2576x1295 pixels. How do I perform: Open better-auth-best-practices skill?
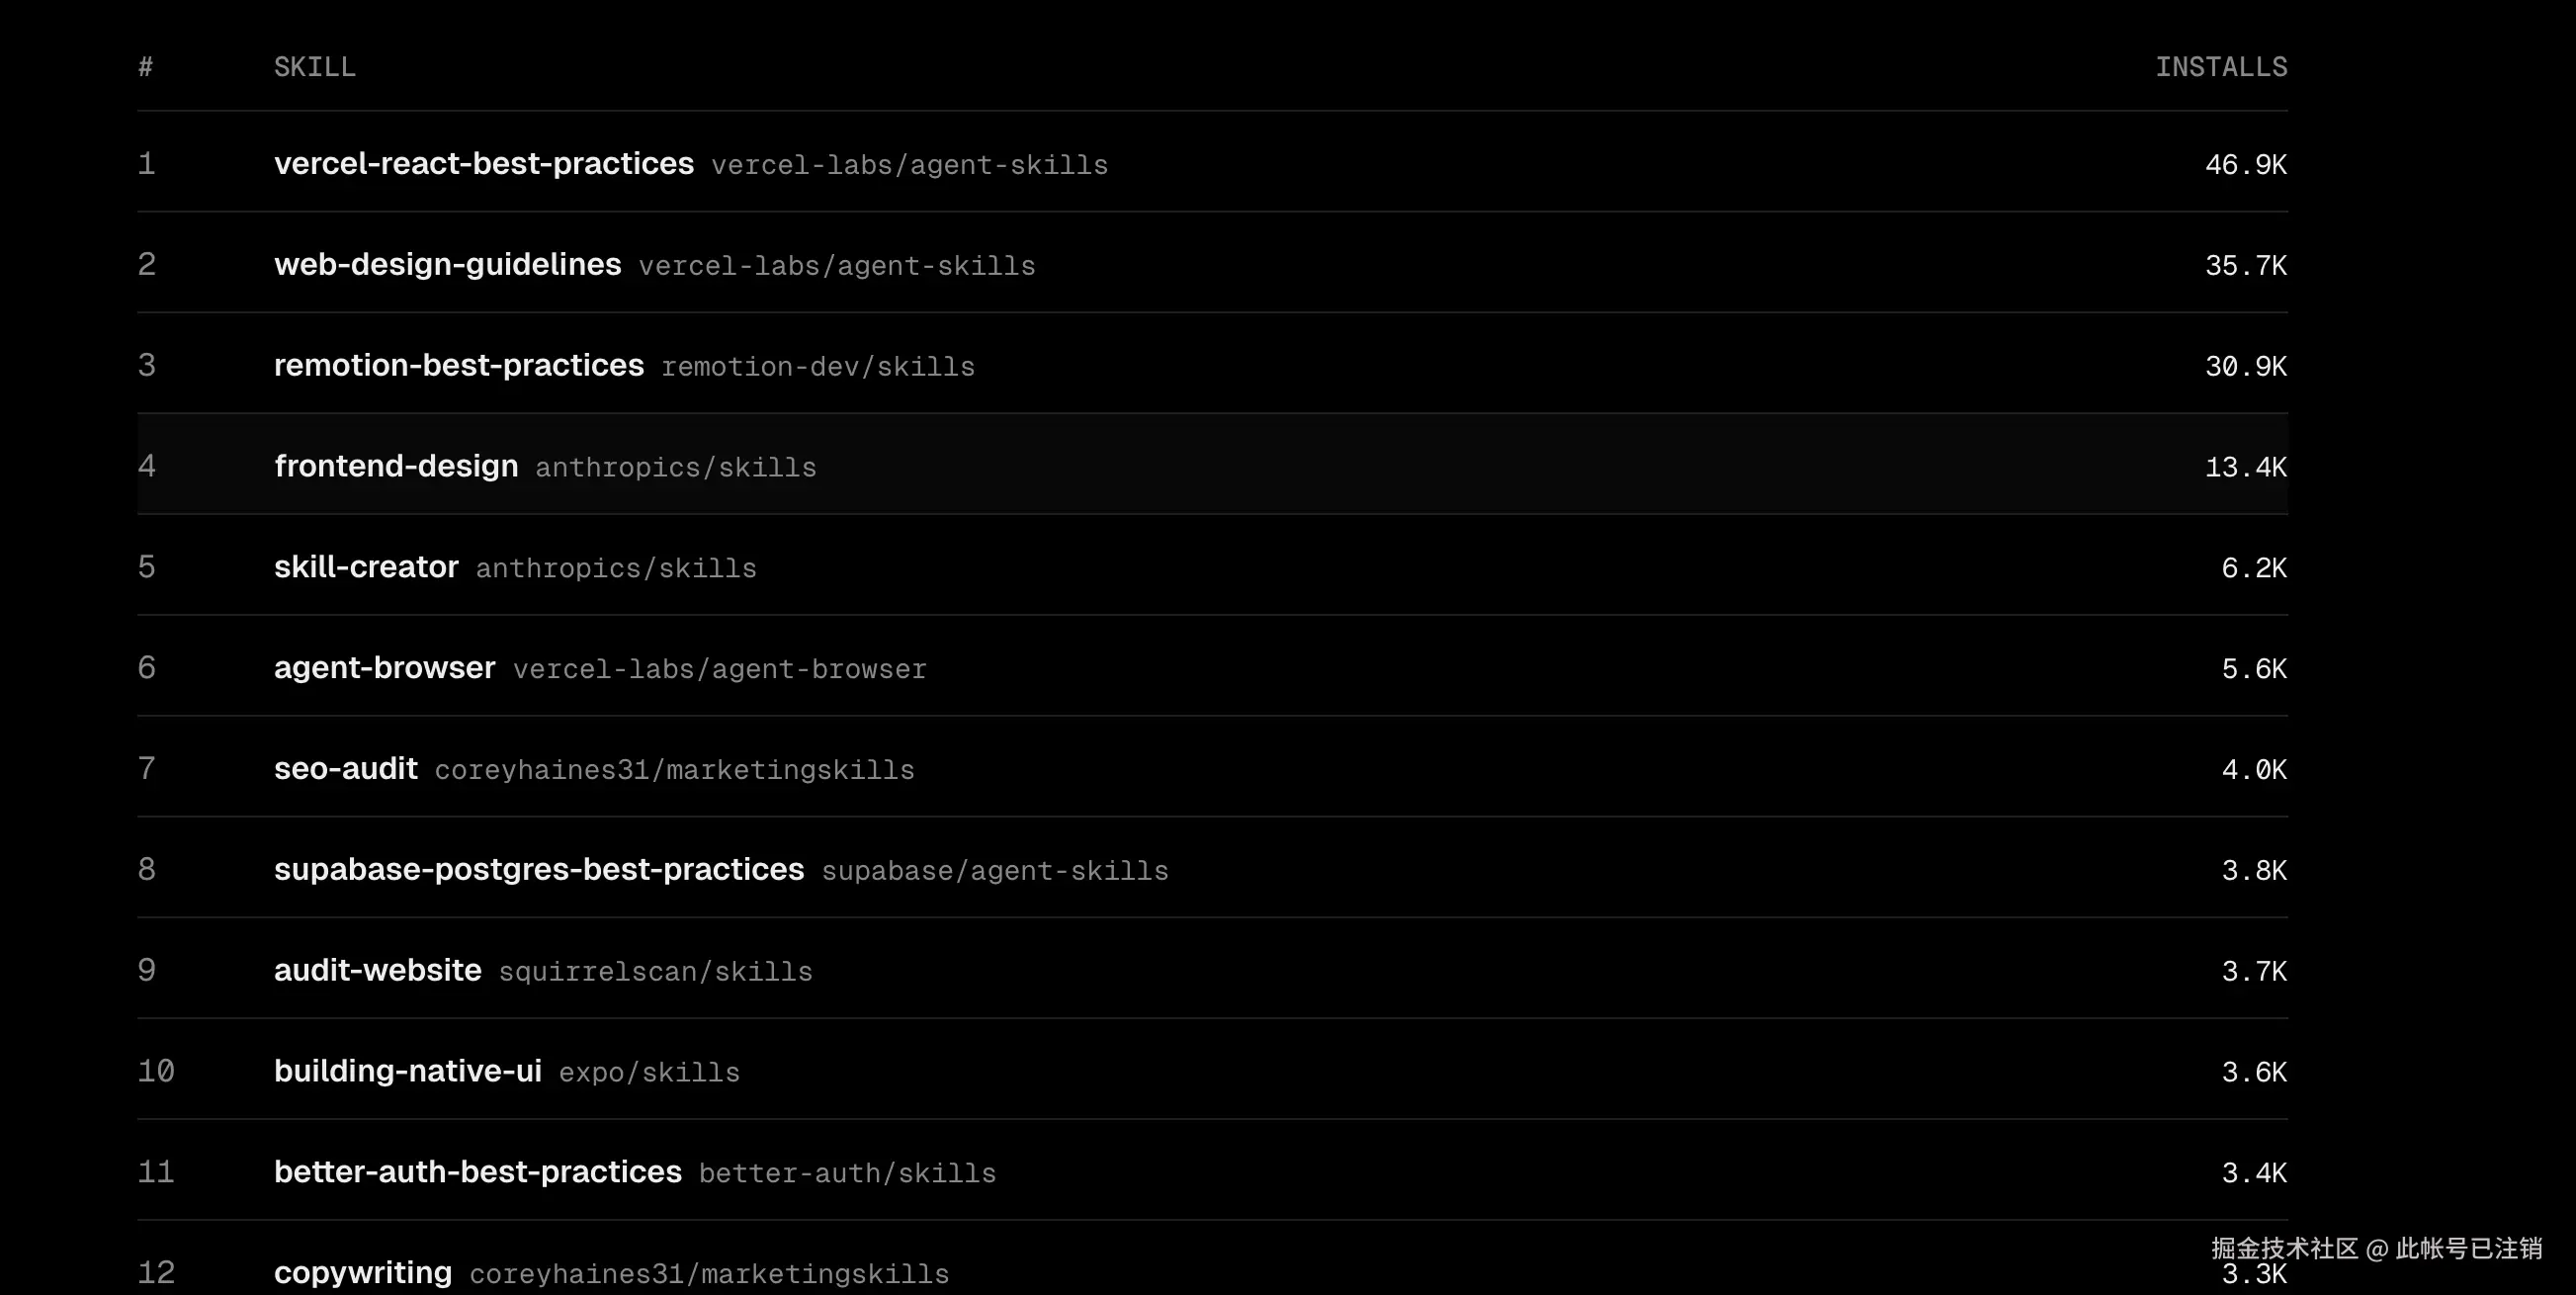click(x=477, y=1171)
